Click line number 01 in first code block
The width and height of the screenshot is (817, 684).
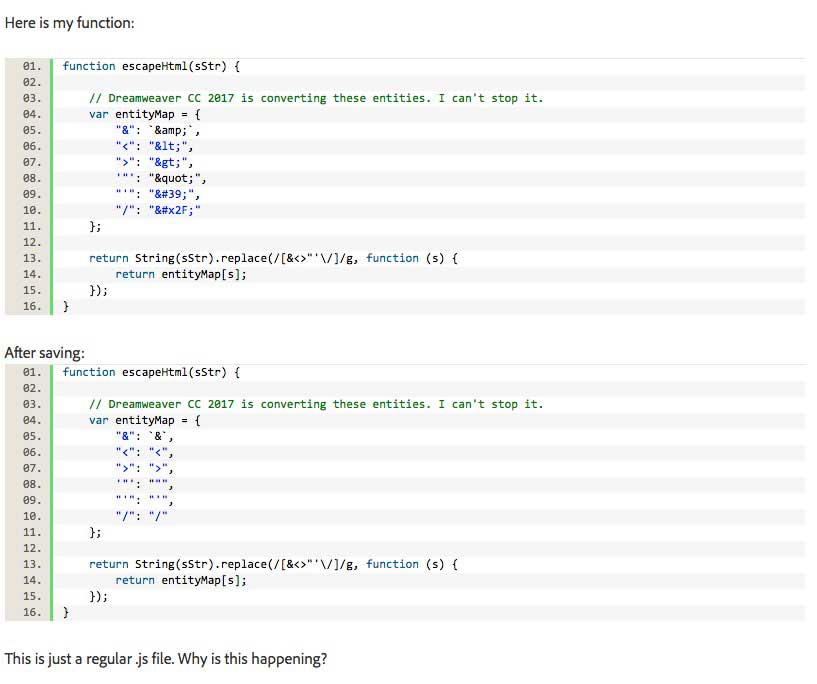[x=31, y=66]
